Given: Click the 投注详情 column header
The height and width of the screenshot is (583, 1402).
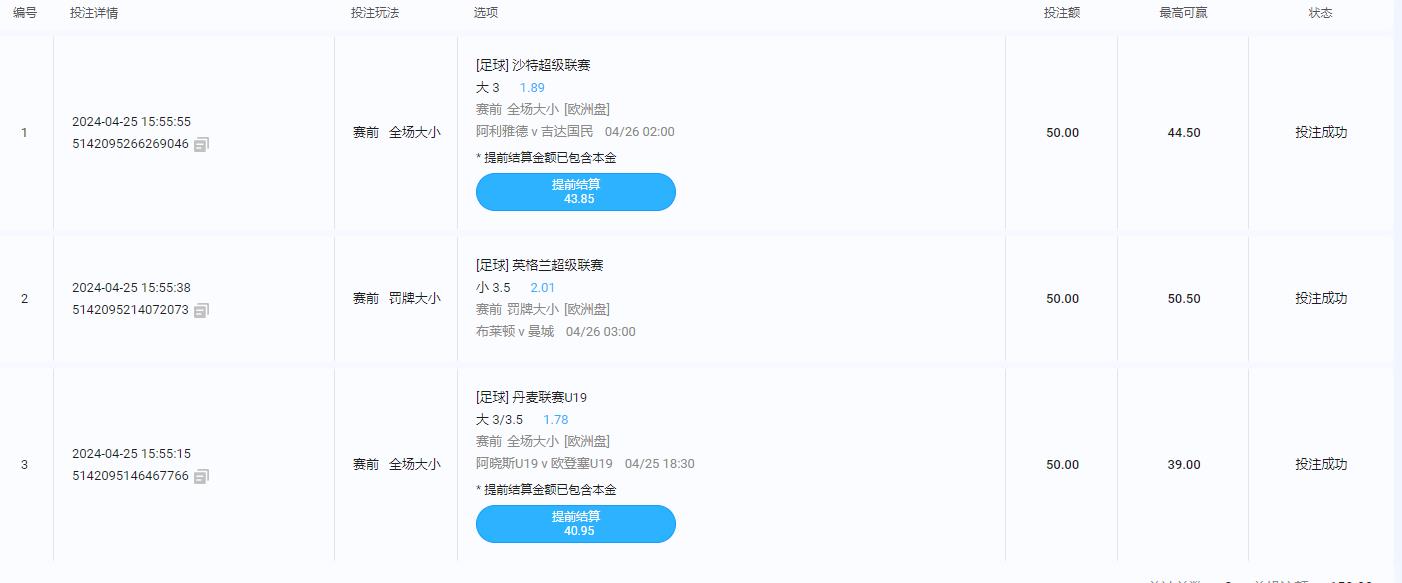Looking at the screenshot, I should click(94, 13).
